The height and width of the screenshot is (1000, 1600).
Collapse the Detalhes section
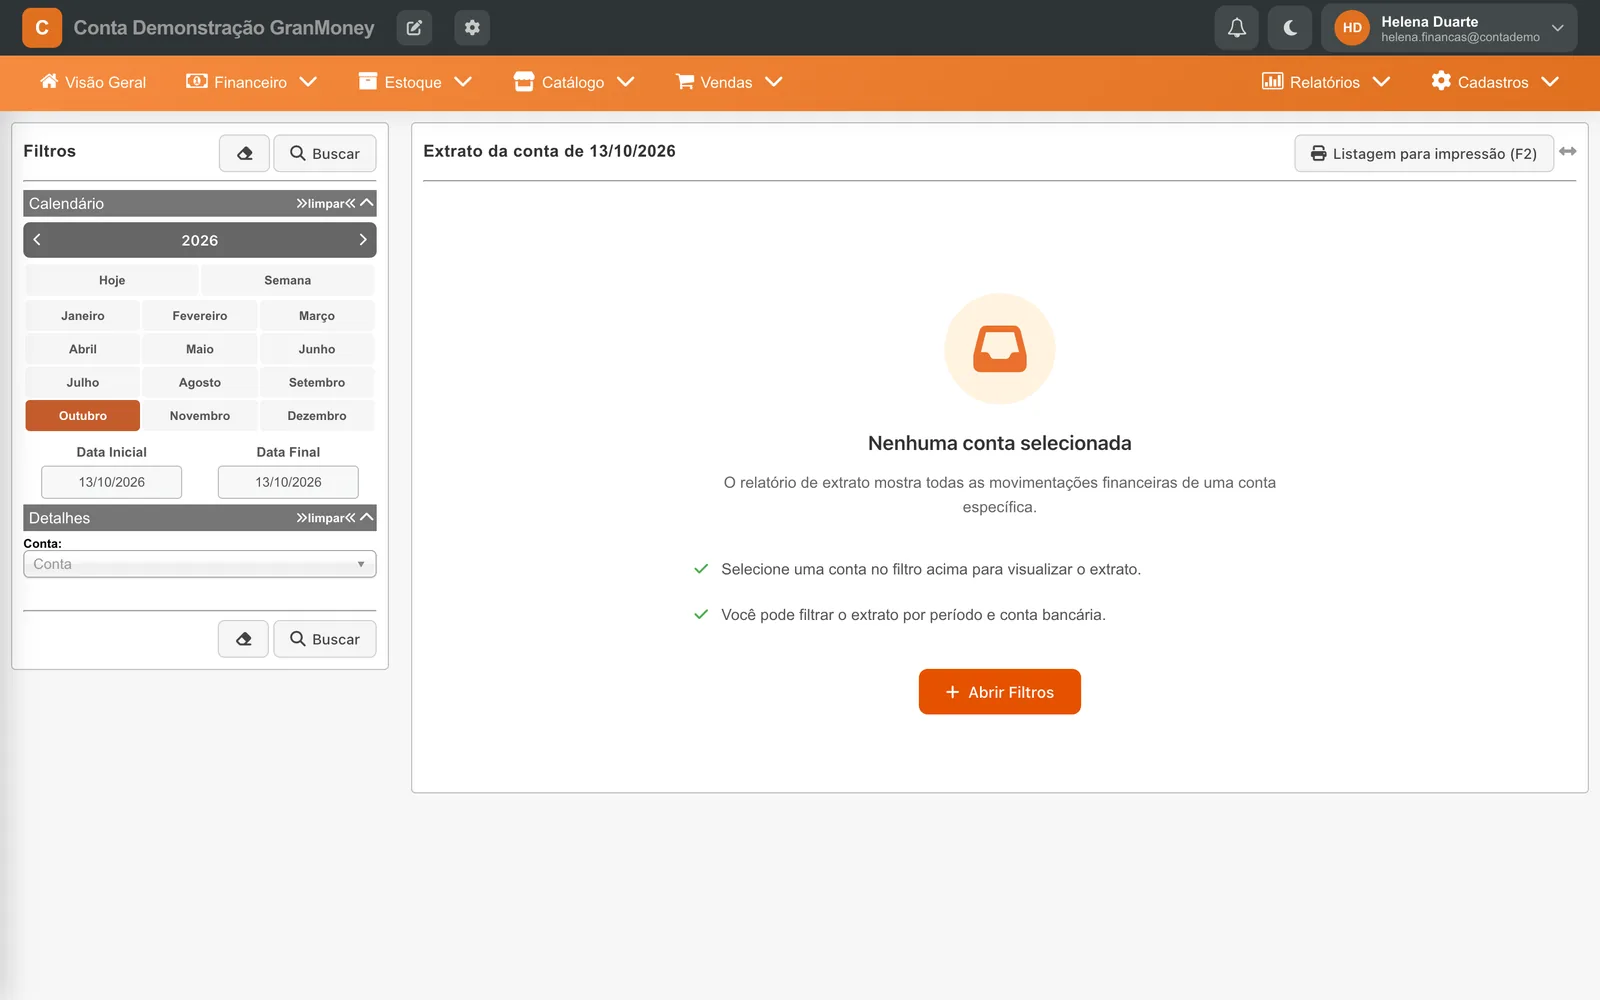coord(367,517)
